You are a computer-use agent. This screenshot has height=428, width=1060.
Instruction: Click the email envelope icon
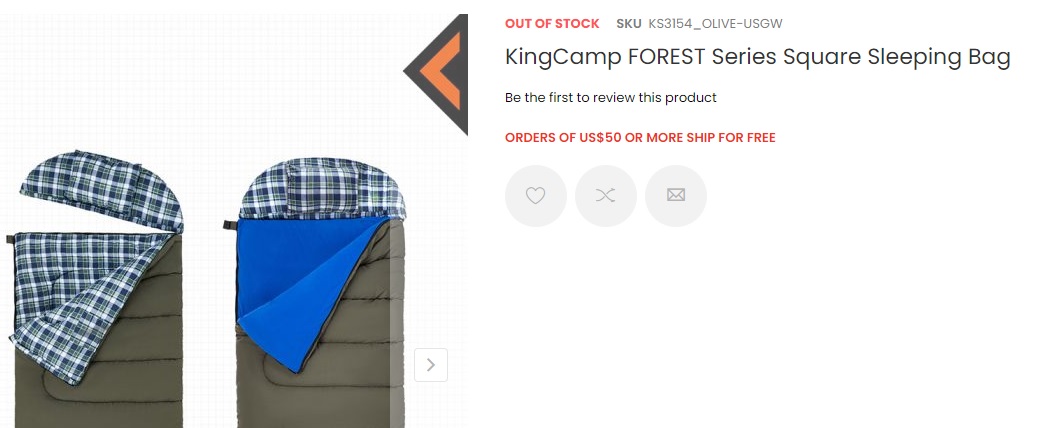[x=676, y=196]
